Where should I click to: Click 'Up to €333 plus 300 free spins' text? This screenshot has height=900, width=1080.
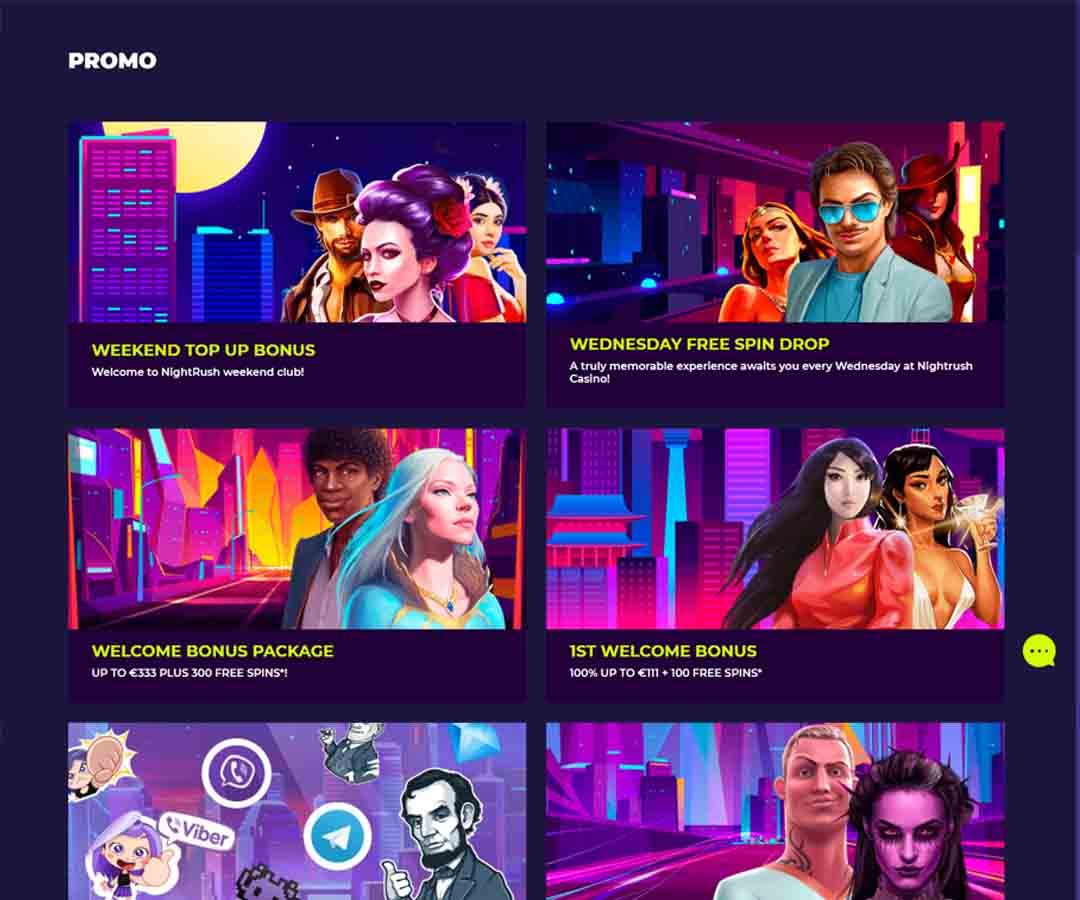189,673
